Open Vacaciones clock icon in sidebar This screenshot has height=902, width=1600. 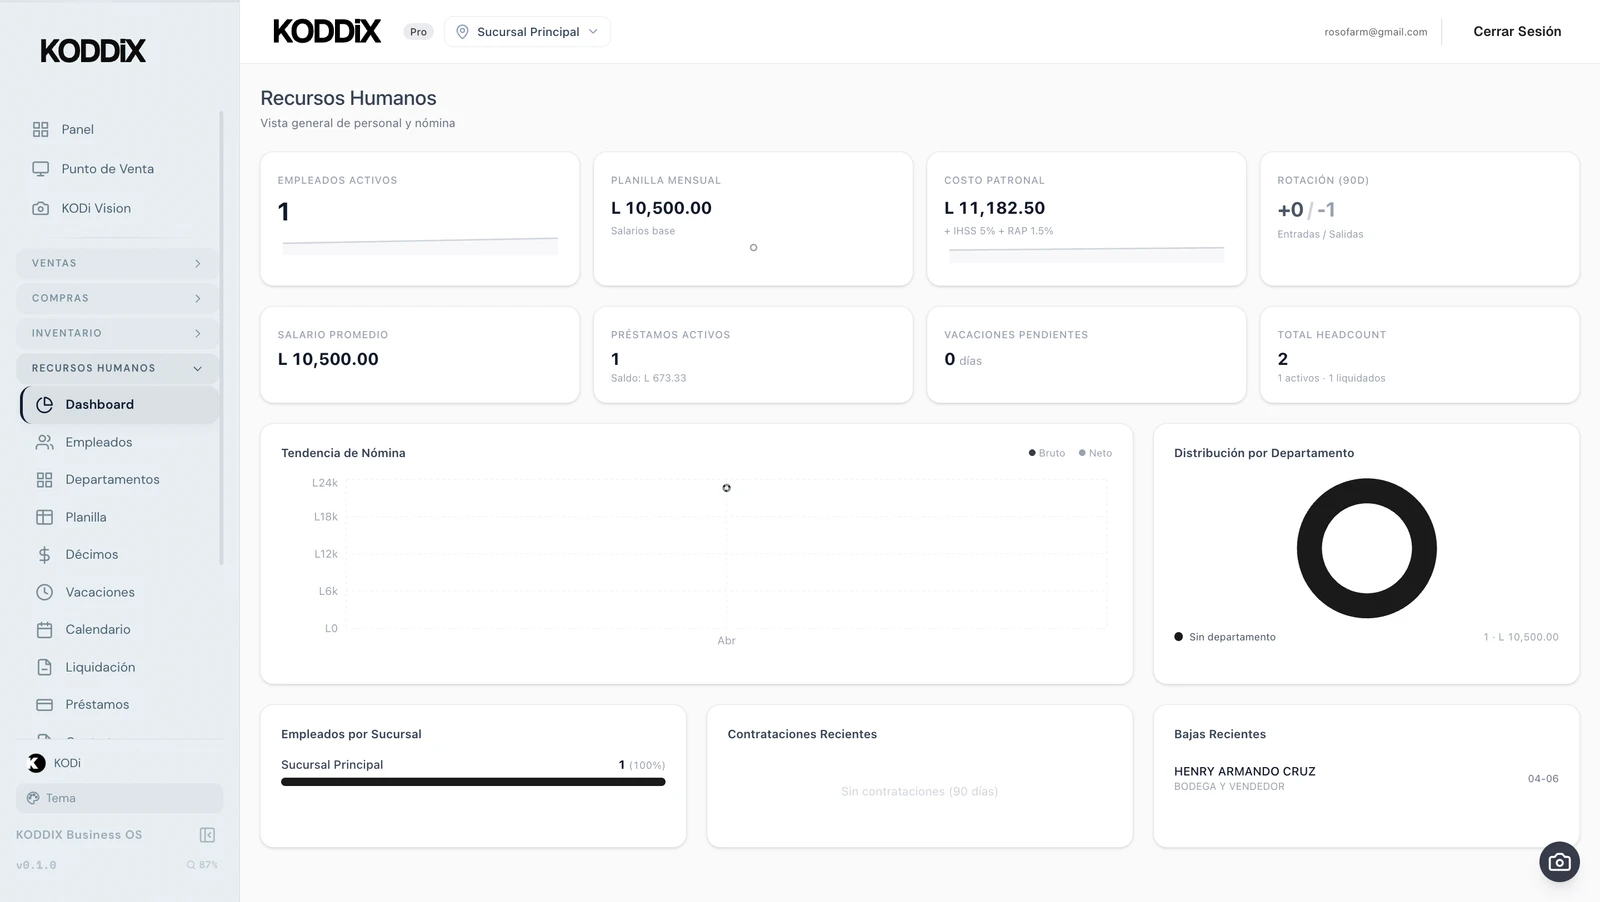coord(44,592)
